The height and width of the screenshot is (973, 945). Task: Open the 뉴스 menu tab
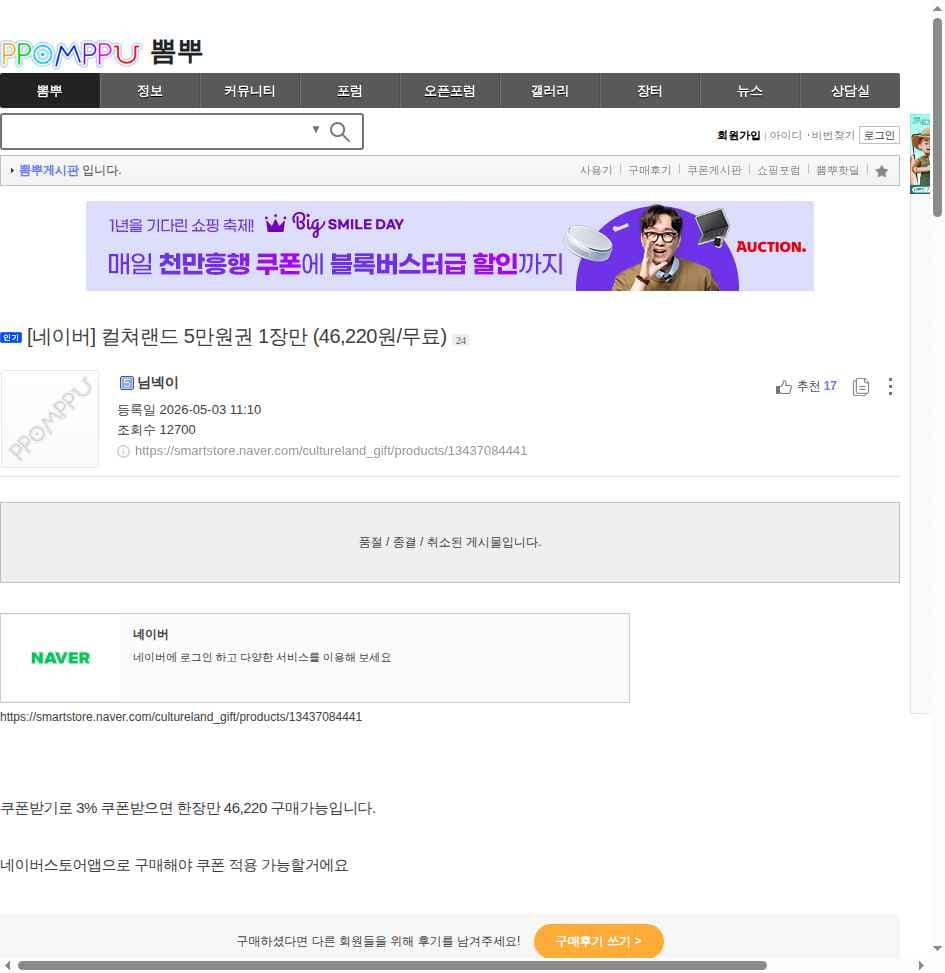point(750,91)
